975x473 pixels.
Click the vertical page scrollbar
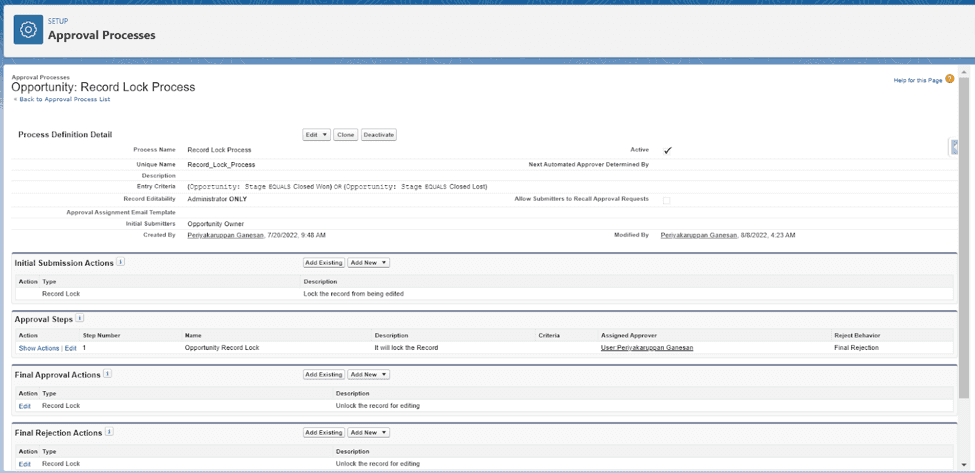[x=964, y=236]
